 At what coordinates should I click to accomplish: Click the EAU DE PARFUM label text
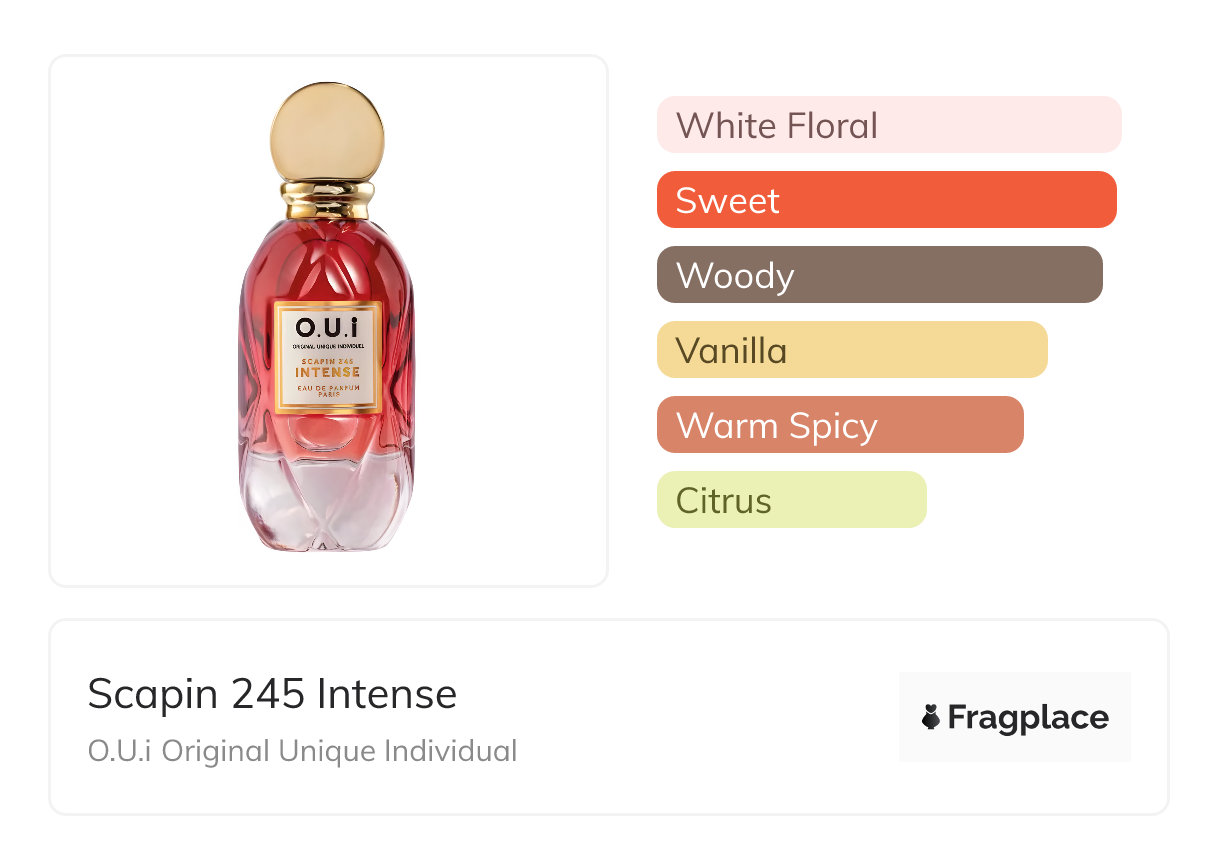point(327,386)
